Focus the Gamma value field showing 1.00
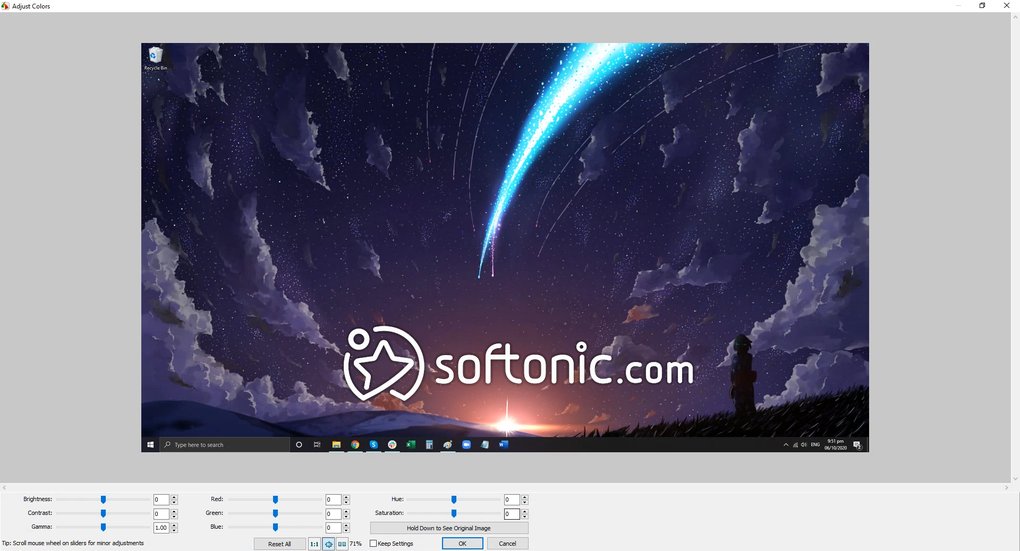The height and width of the screenshot is (551, 1020). click(161, 528)
